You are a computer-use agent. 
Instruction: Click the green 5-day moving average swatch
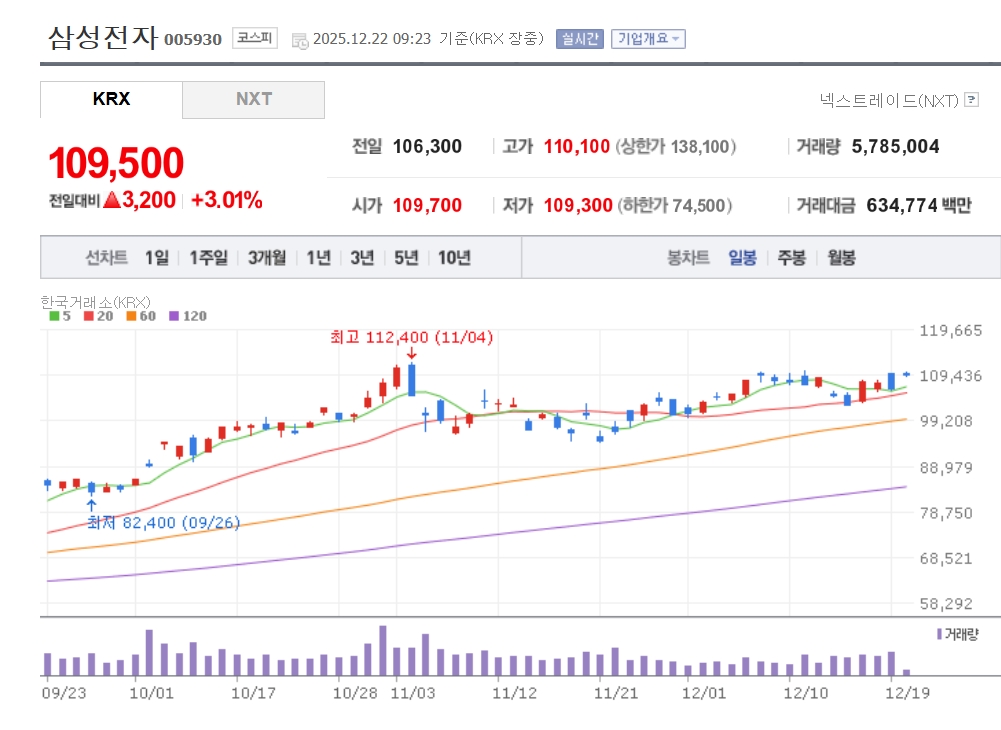54,316
